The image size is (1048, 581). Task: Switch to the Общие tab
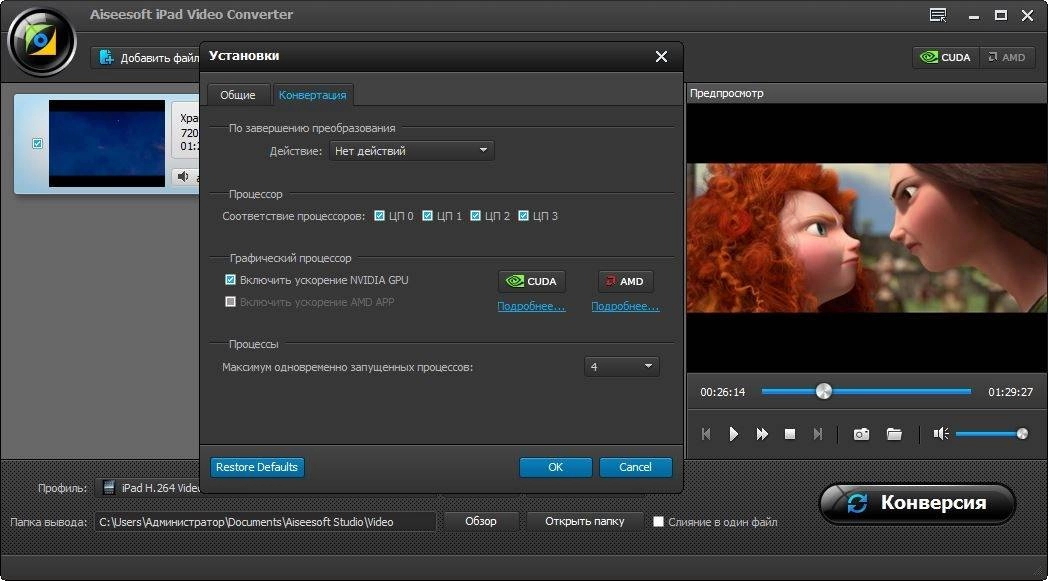pos(238,95)
